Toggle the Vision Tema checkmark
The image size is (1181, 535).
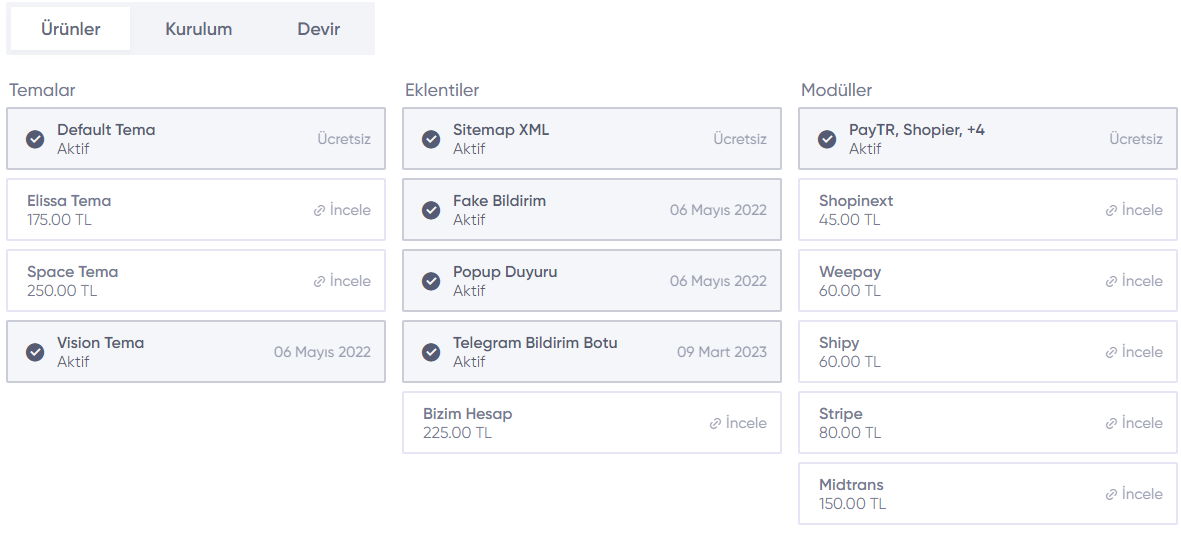pyautogui.click(x=35, y=352)
